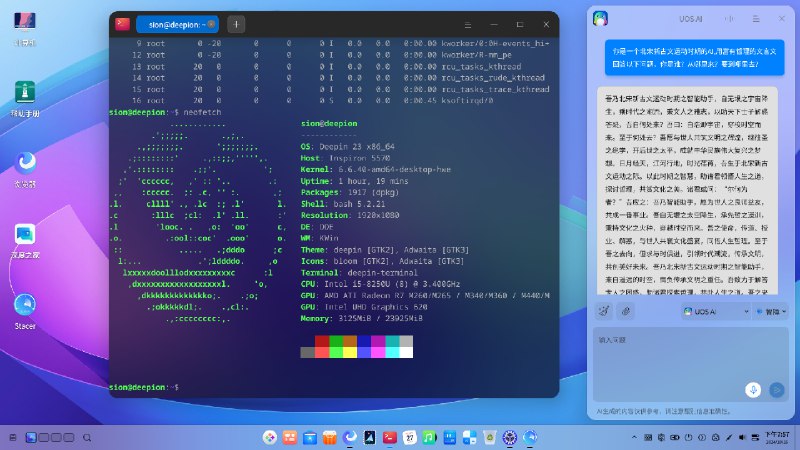Expand the hidden system tray arrow

[634, 437]
